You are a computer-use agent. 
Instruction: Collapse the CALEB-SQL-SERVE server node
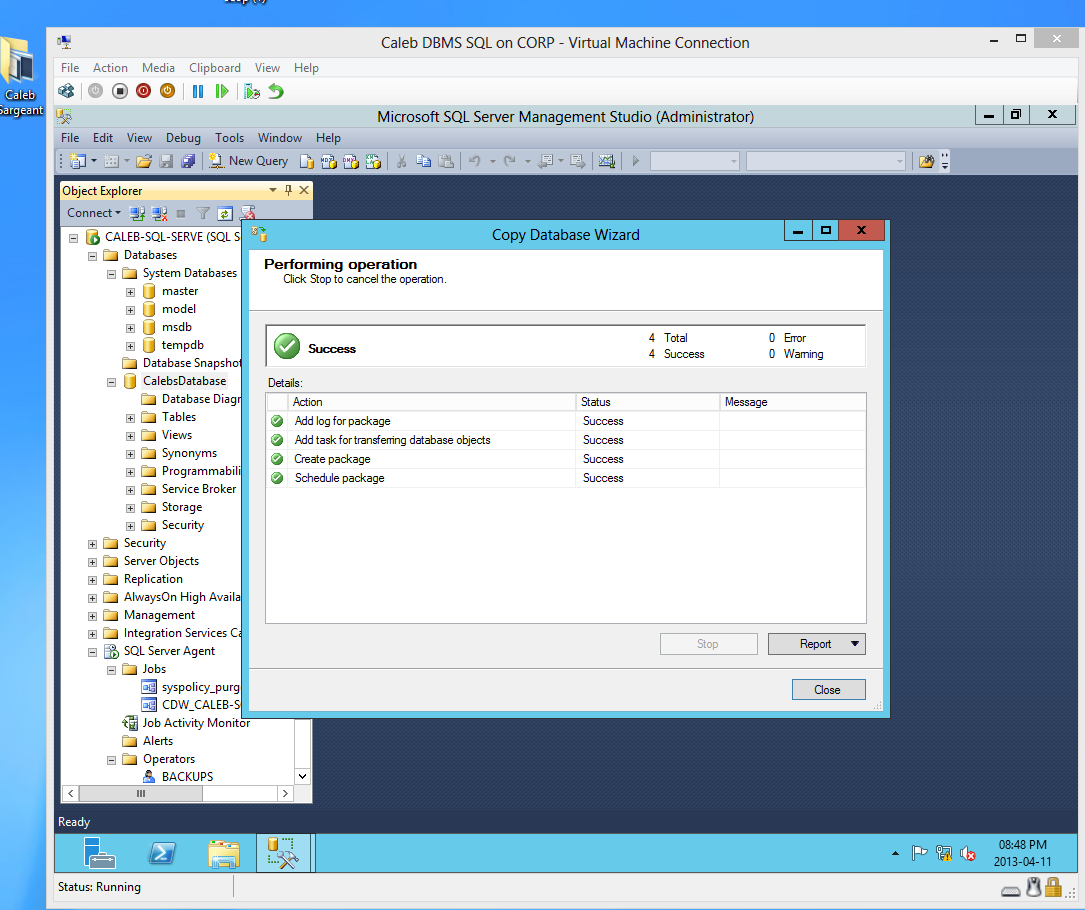coord(73,238)
